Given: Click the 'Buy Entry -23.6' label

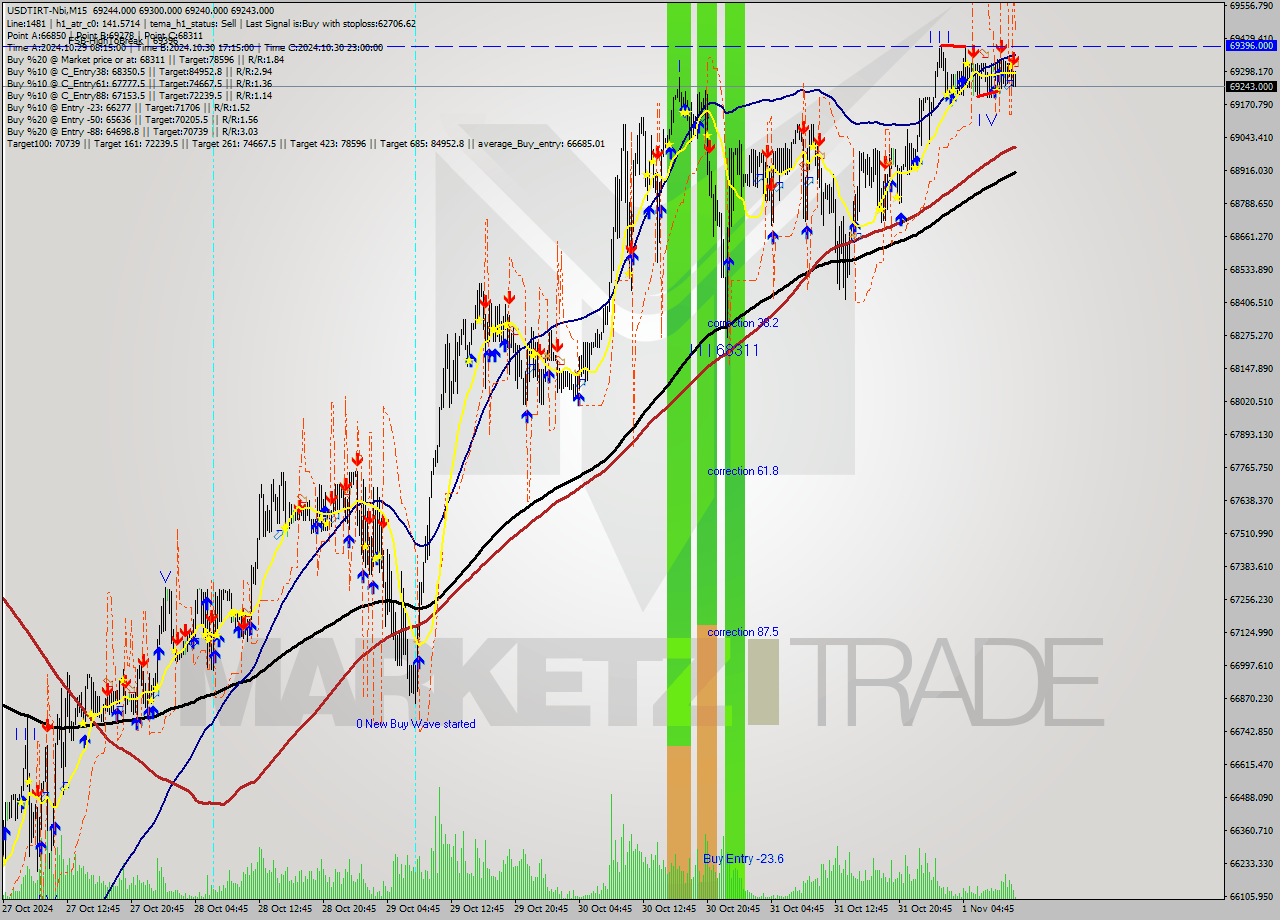Looking at the screenshot, I should 743,858.
